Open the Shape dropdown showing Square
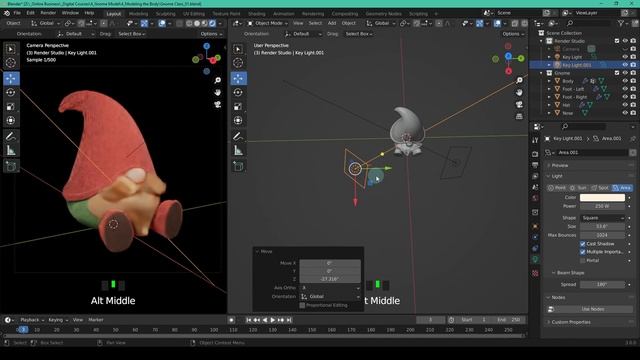Screen dimensions: 640x360 tap(602, 218)
